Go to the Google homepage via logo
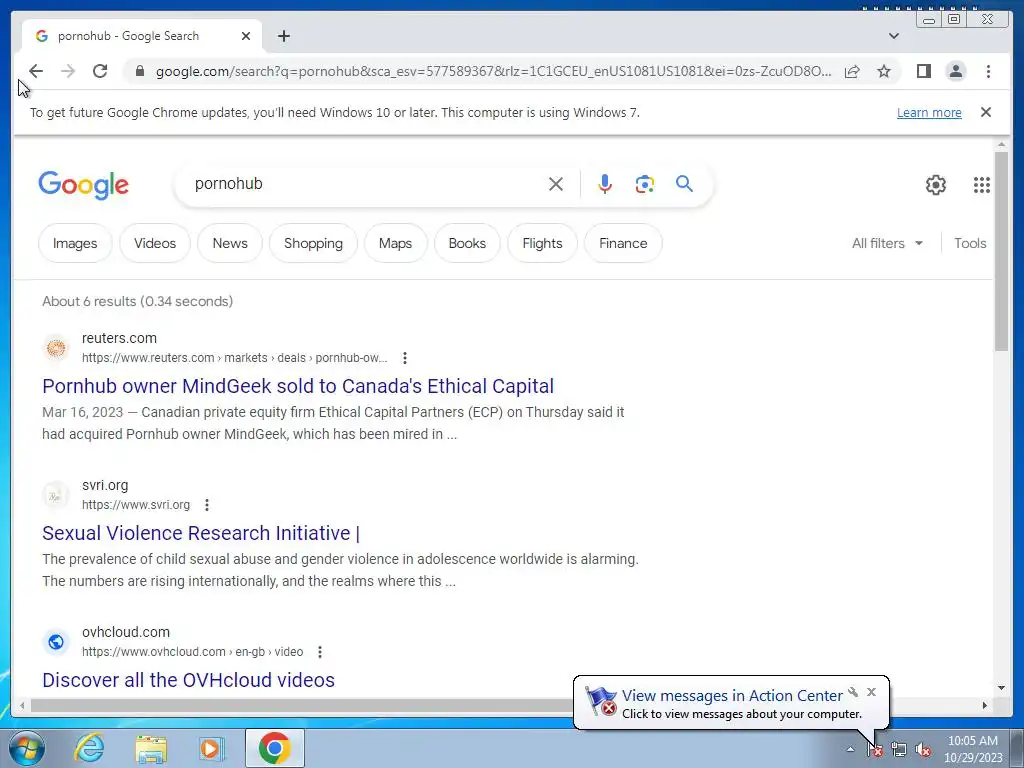The image size is (1024, 768). pyautogui.click(x=84, y=185)
